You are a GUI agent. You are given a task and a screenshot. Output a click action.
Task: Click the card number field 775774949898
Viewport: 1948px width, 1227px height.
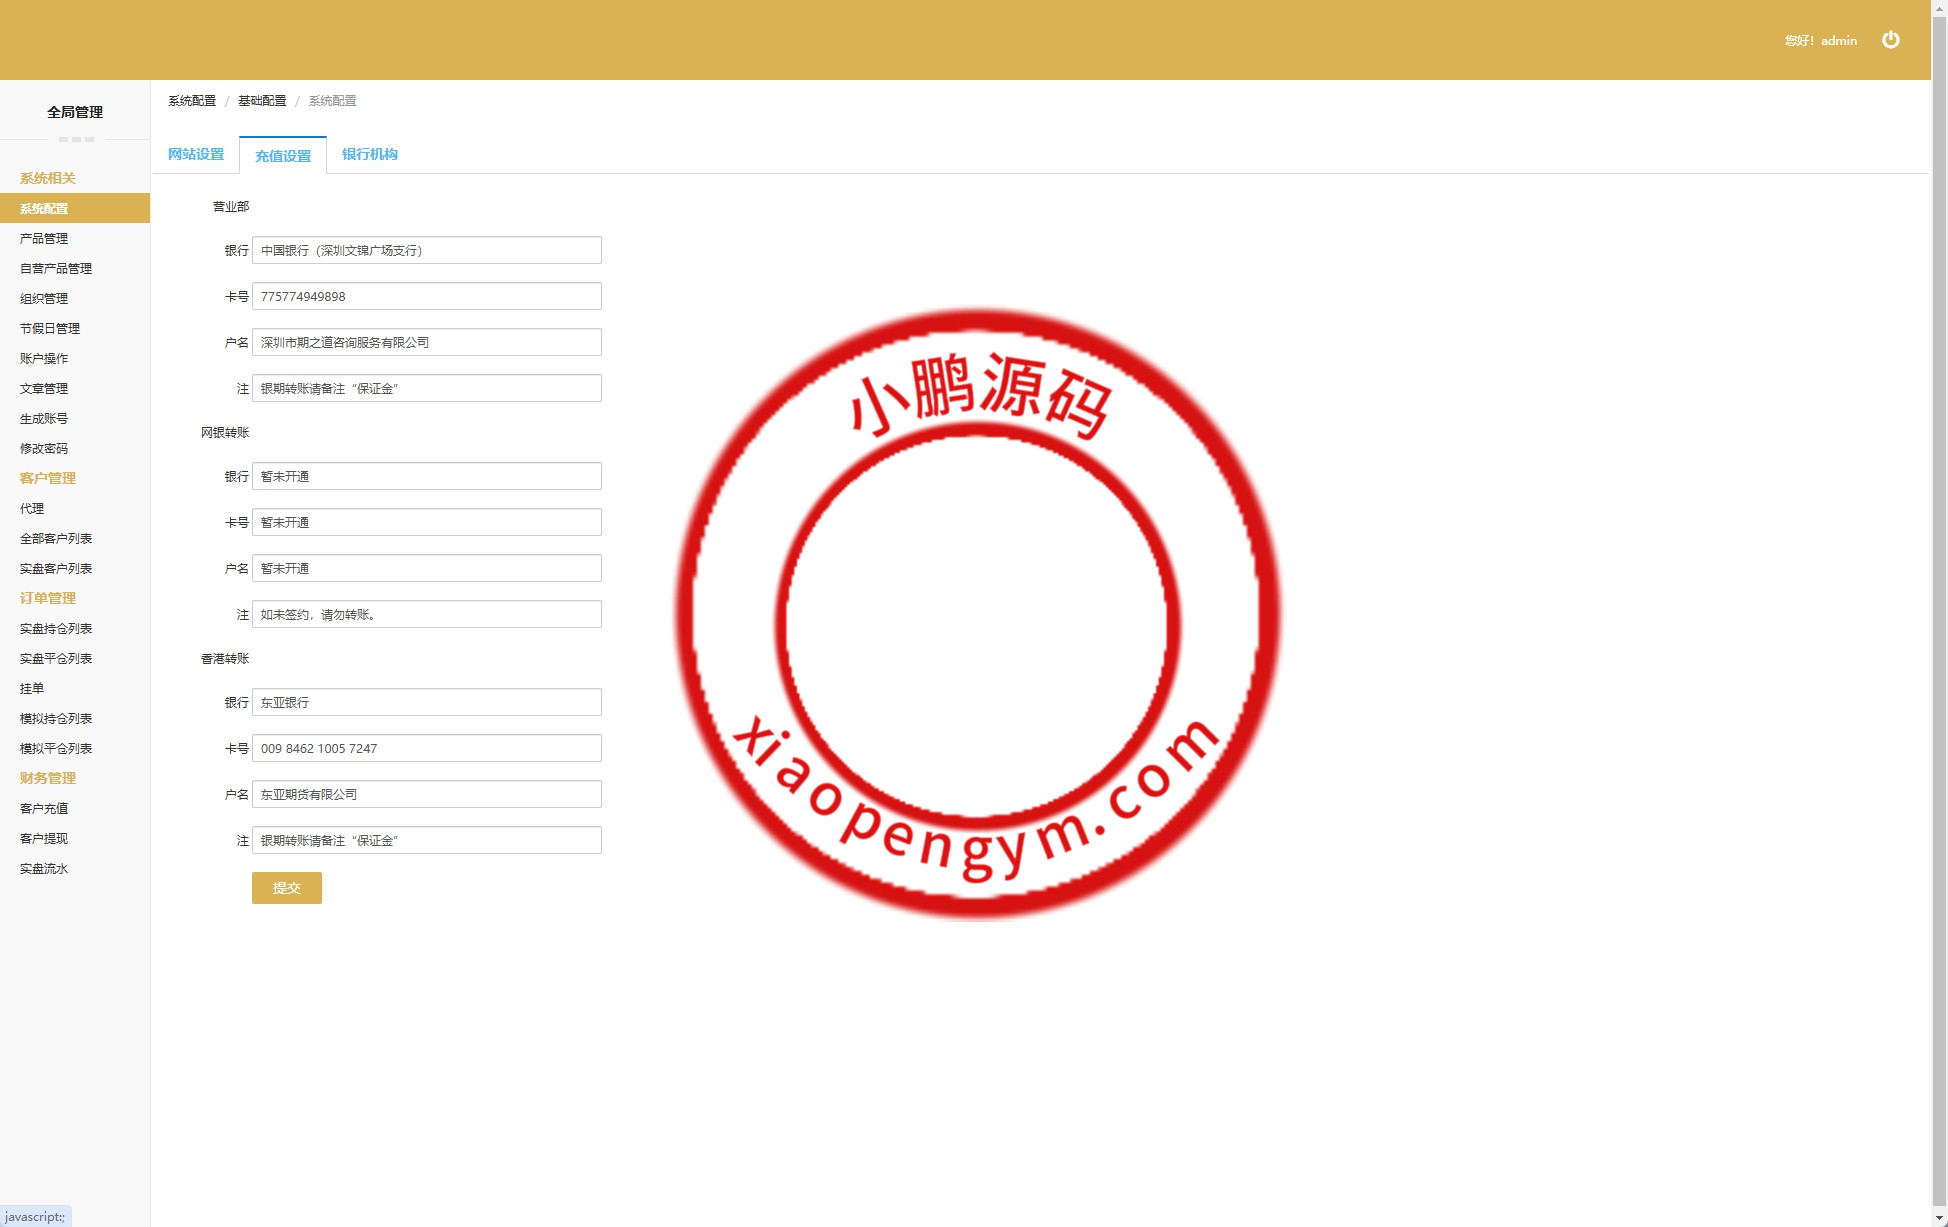(x=426, y=296)
